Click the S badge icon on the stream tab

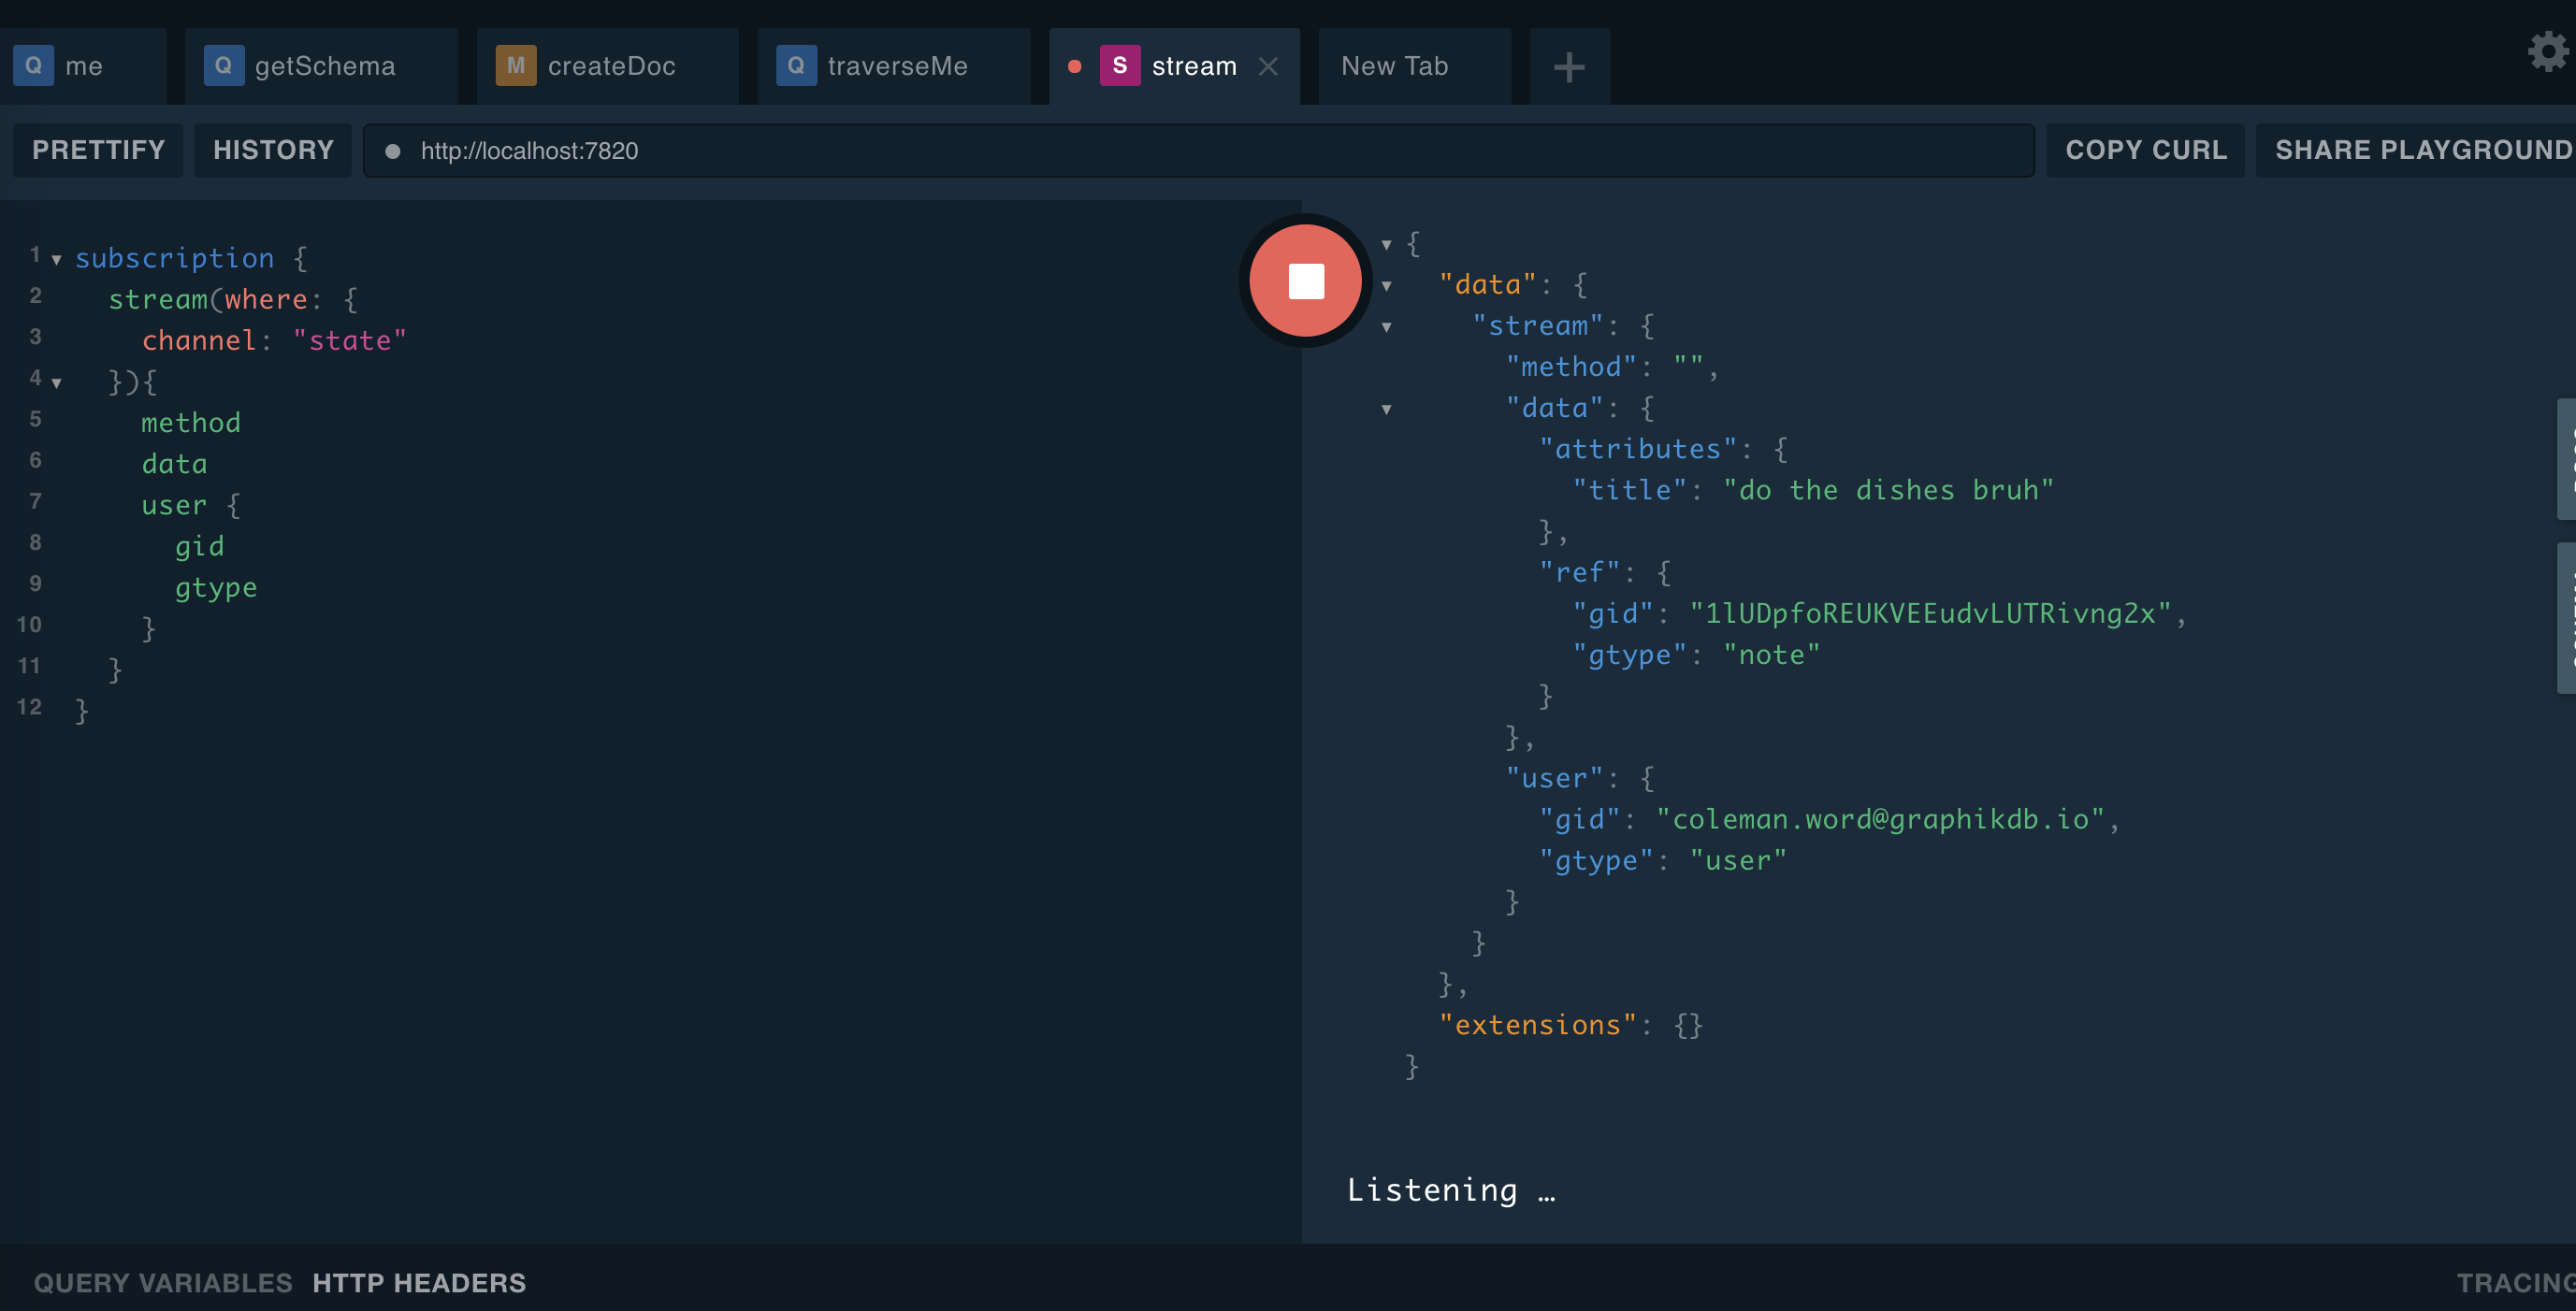coord(1119,66)
